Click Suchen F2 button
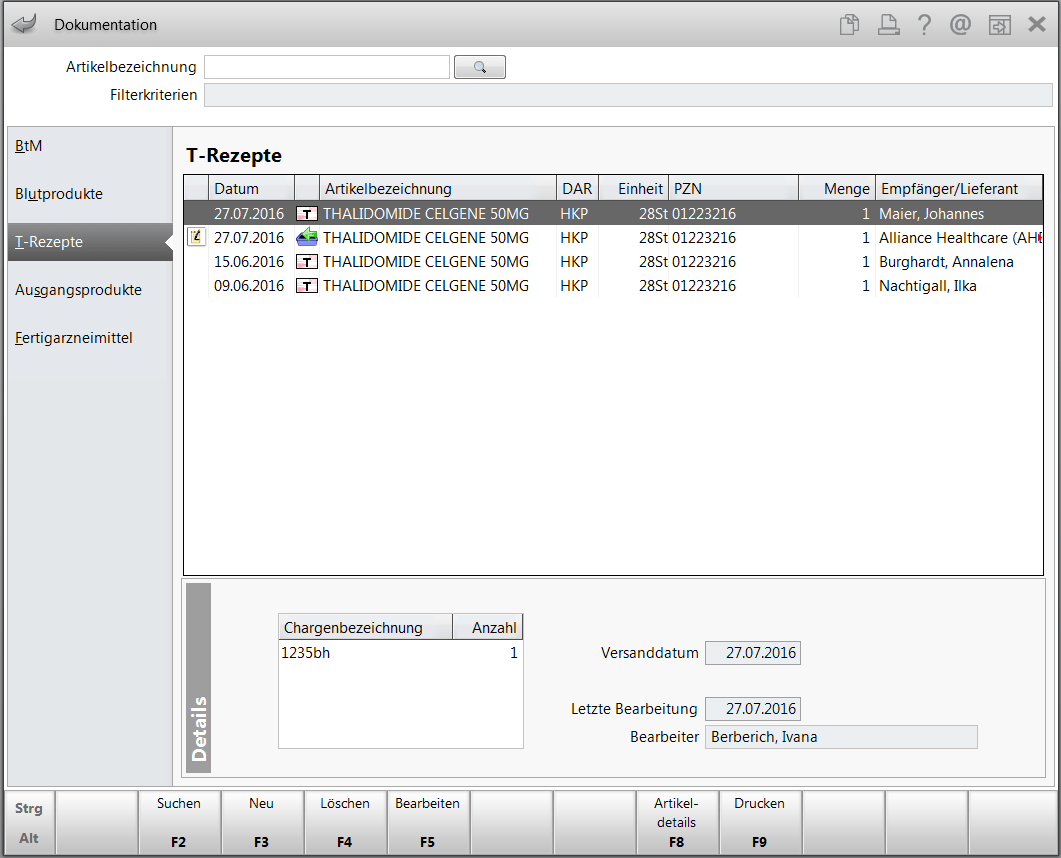 179,822
